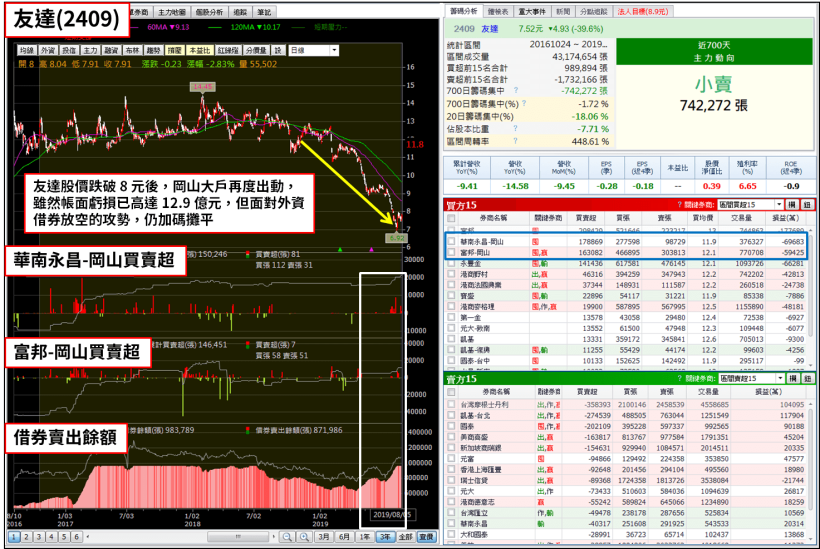Toggle the 投信 indicator button
The image size is (820, 549).
69,50
